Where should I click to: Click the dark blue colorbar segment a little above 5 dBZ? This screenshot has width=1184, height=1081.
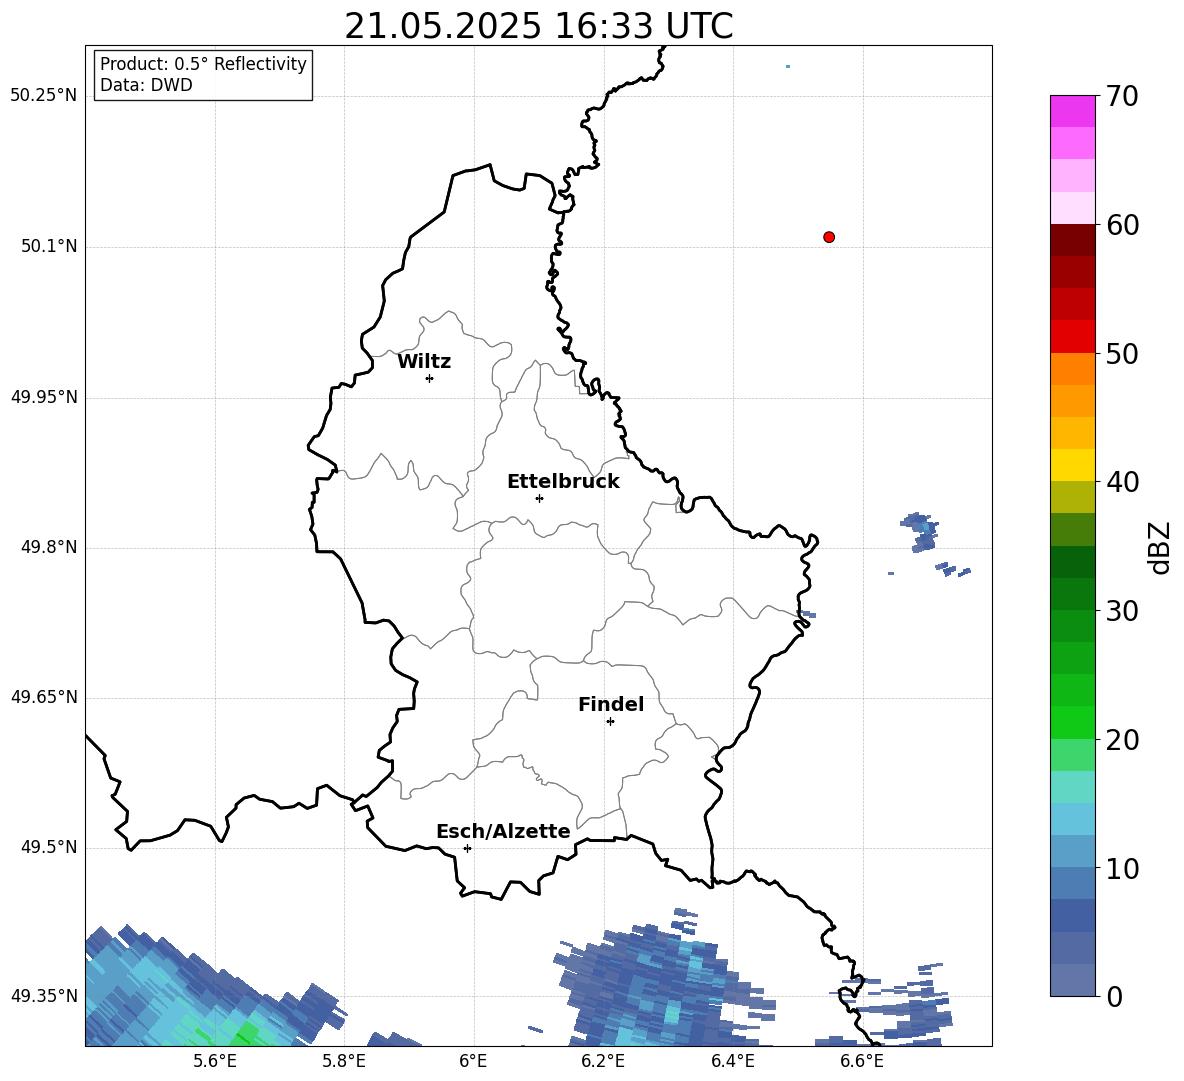(1072, 915)
